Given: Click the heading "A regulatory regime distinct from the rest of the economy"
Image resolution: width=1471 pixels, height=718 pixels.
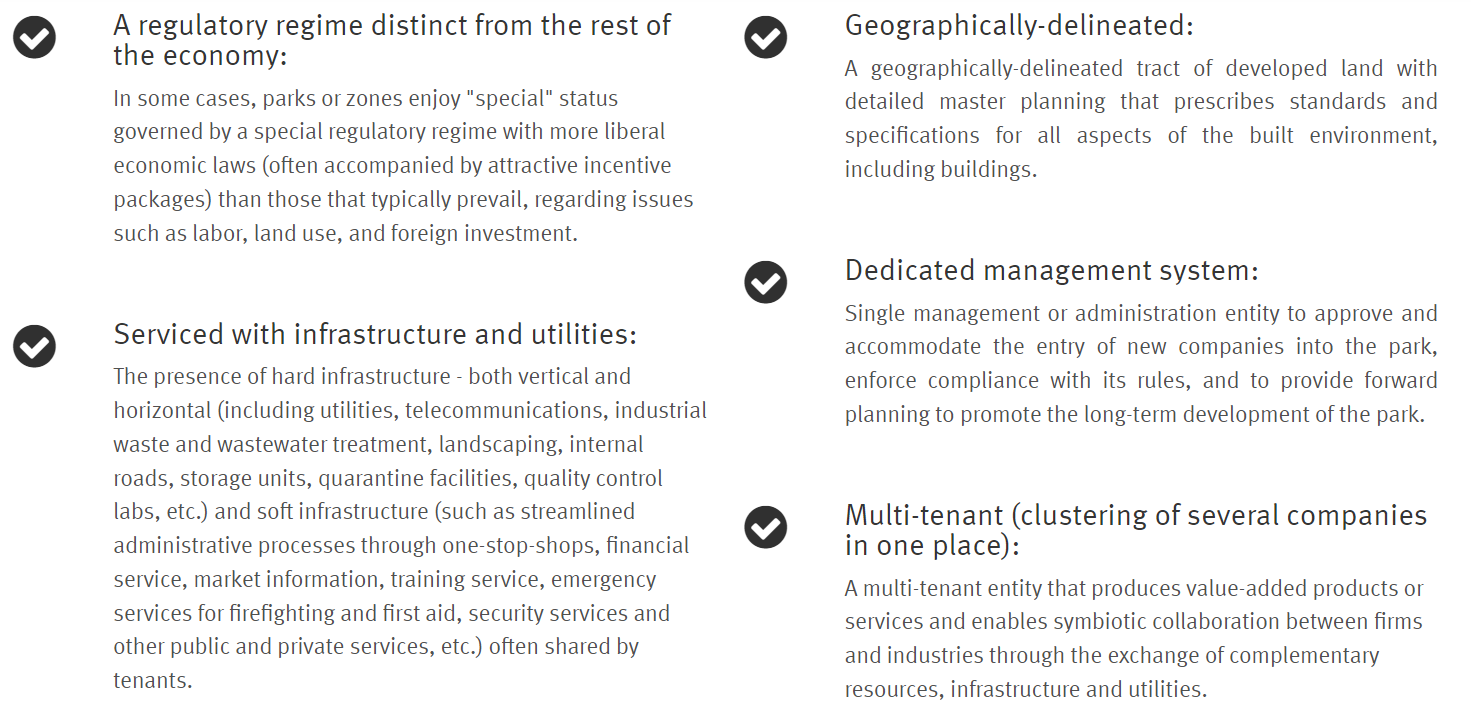Looking at the screenshot, I should pos(392,39).
